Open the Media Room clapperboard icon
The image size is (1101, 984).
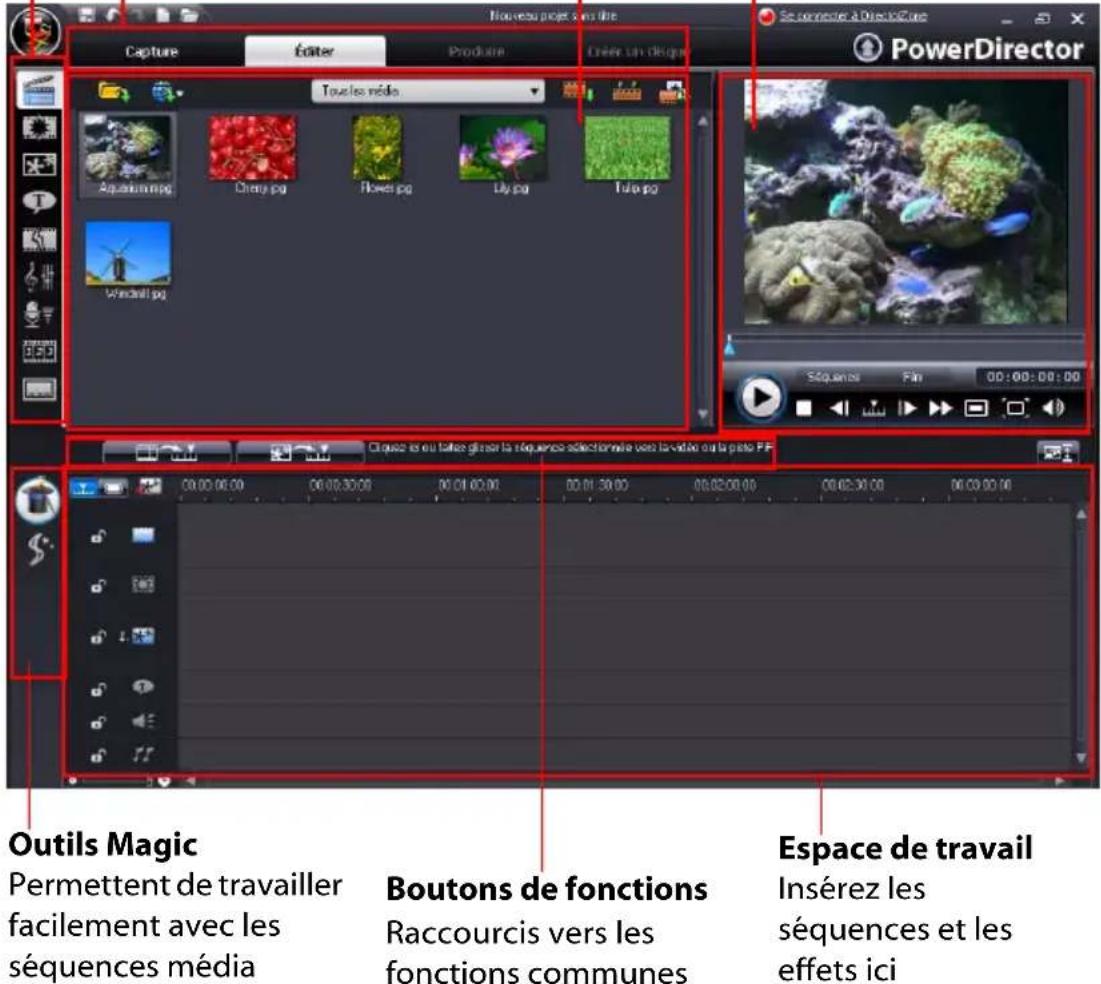tap(39, 89)
